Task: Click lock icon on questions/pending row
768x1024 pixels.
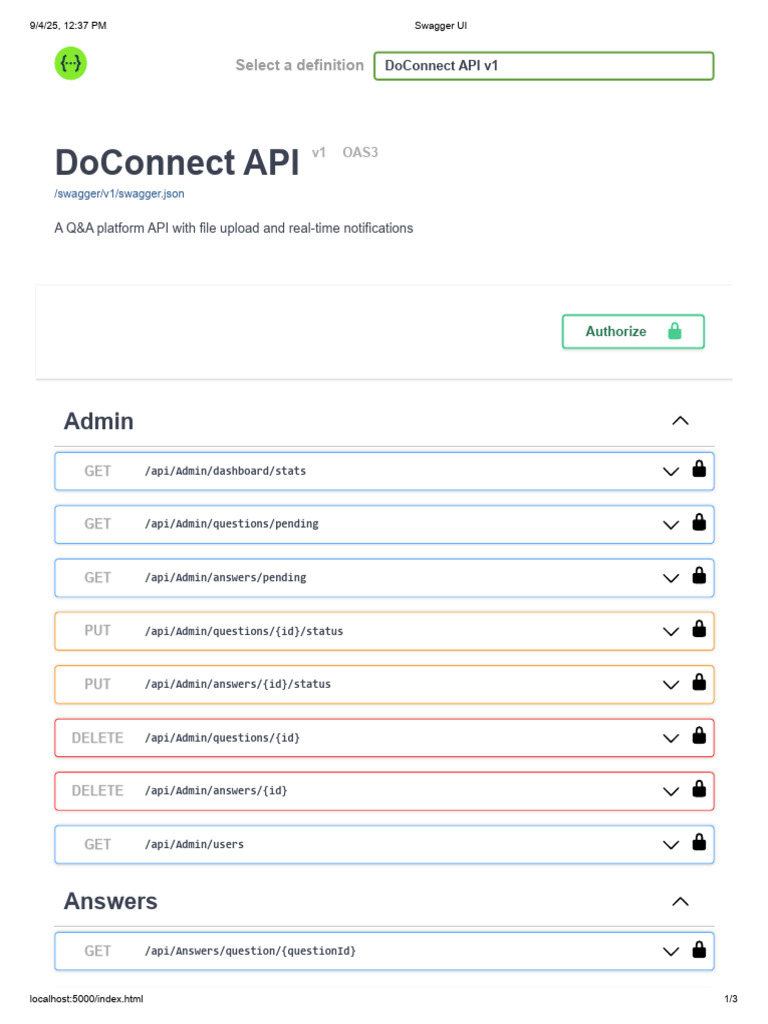Action: [699, 522]
